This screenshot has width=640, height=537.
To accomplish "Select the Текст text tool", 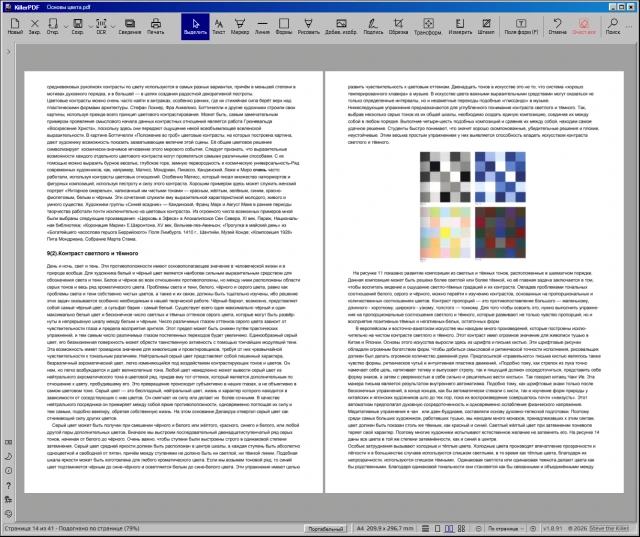I will 219,27.
